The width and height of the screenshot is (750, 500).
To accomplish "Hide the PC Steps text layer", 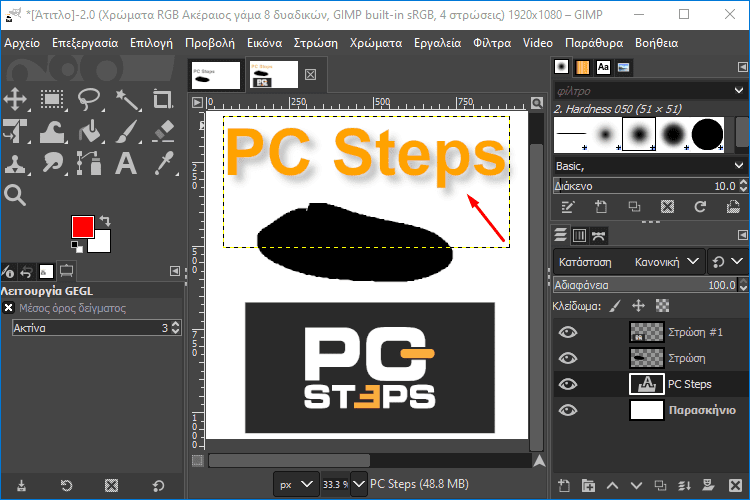I will tap(568, 384).
